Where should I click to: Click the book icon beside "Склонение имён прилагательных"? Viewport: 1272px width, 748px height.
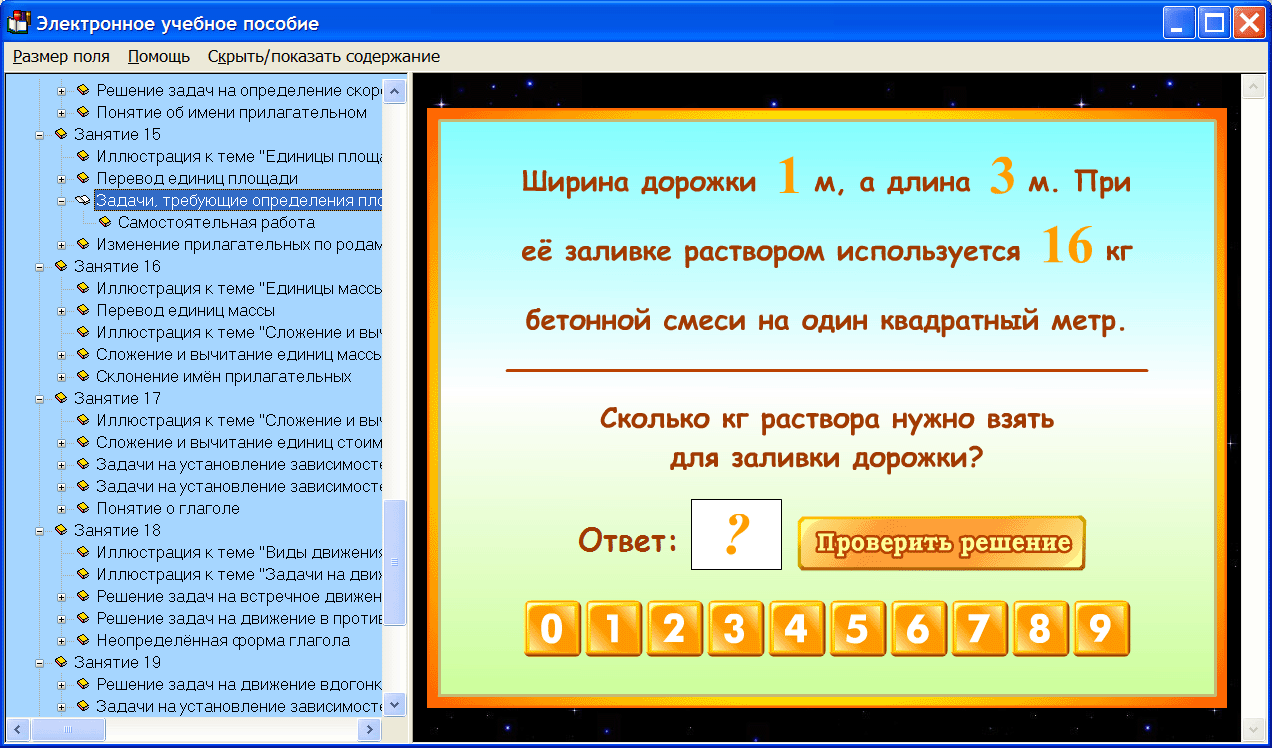pyautogui.click(x=85, y=376)
